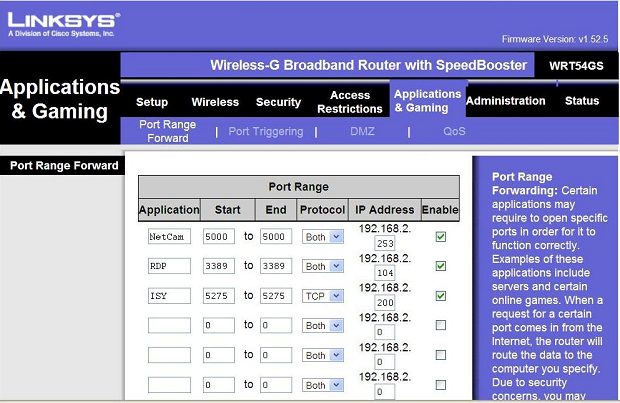The image size is (620, 403).
Task: Click the RDP IP field 104
Action: pos(385,272)
